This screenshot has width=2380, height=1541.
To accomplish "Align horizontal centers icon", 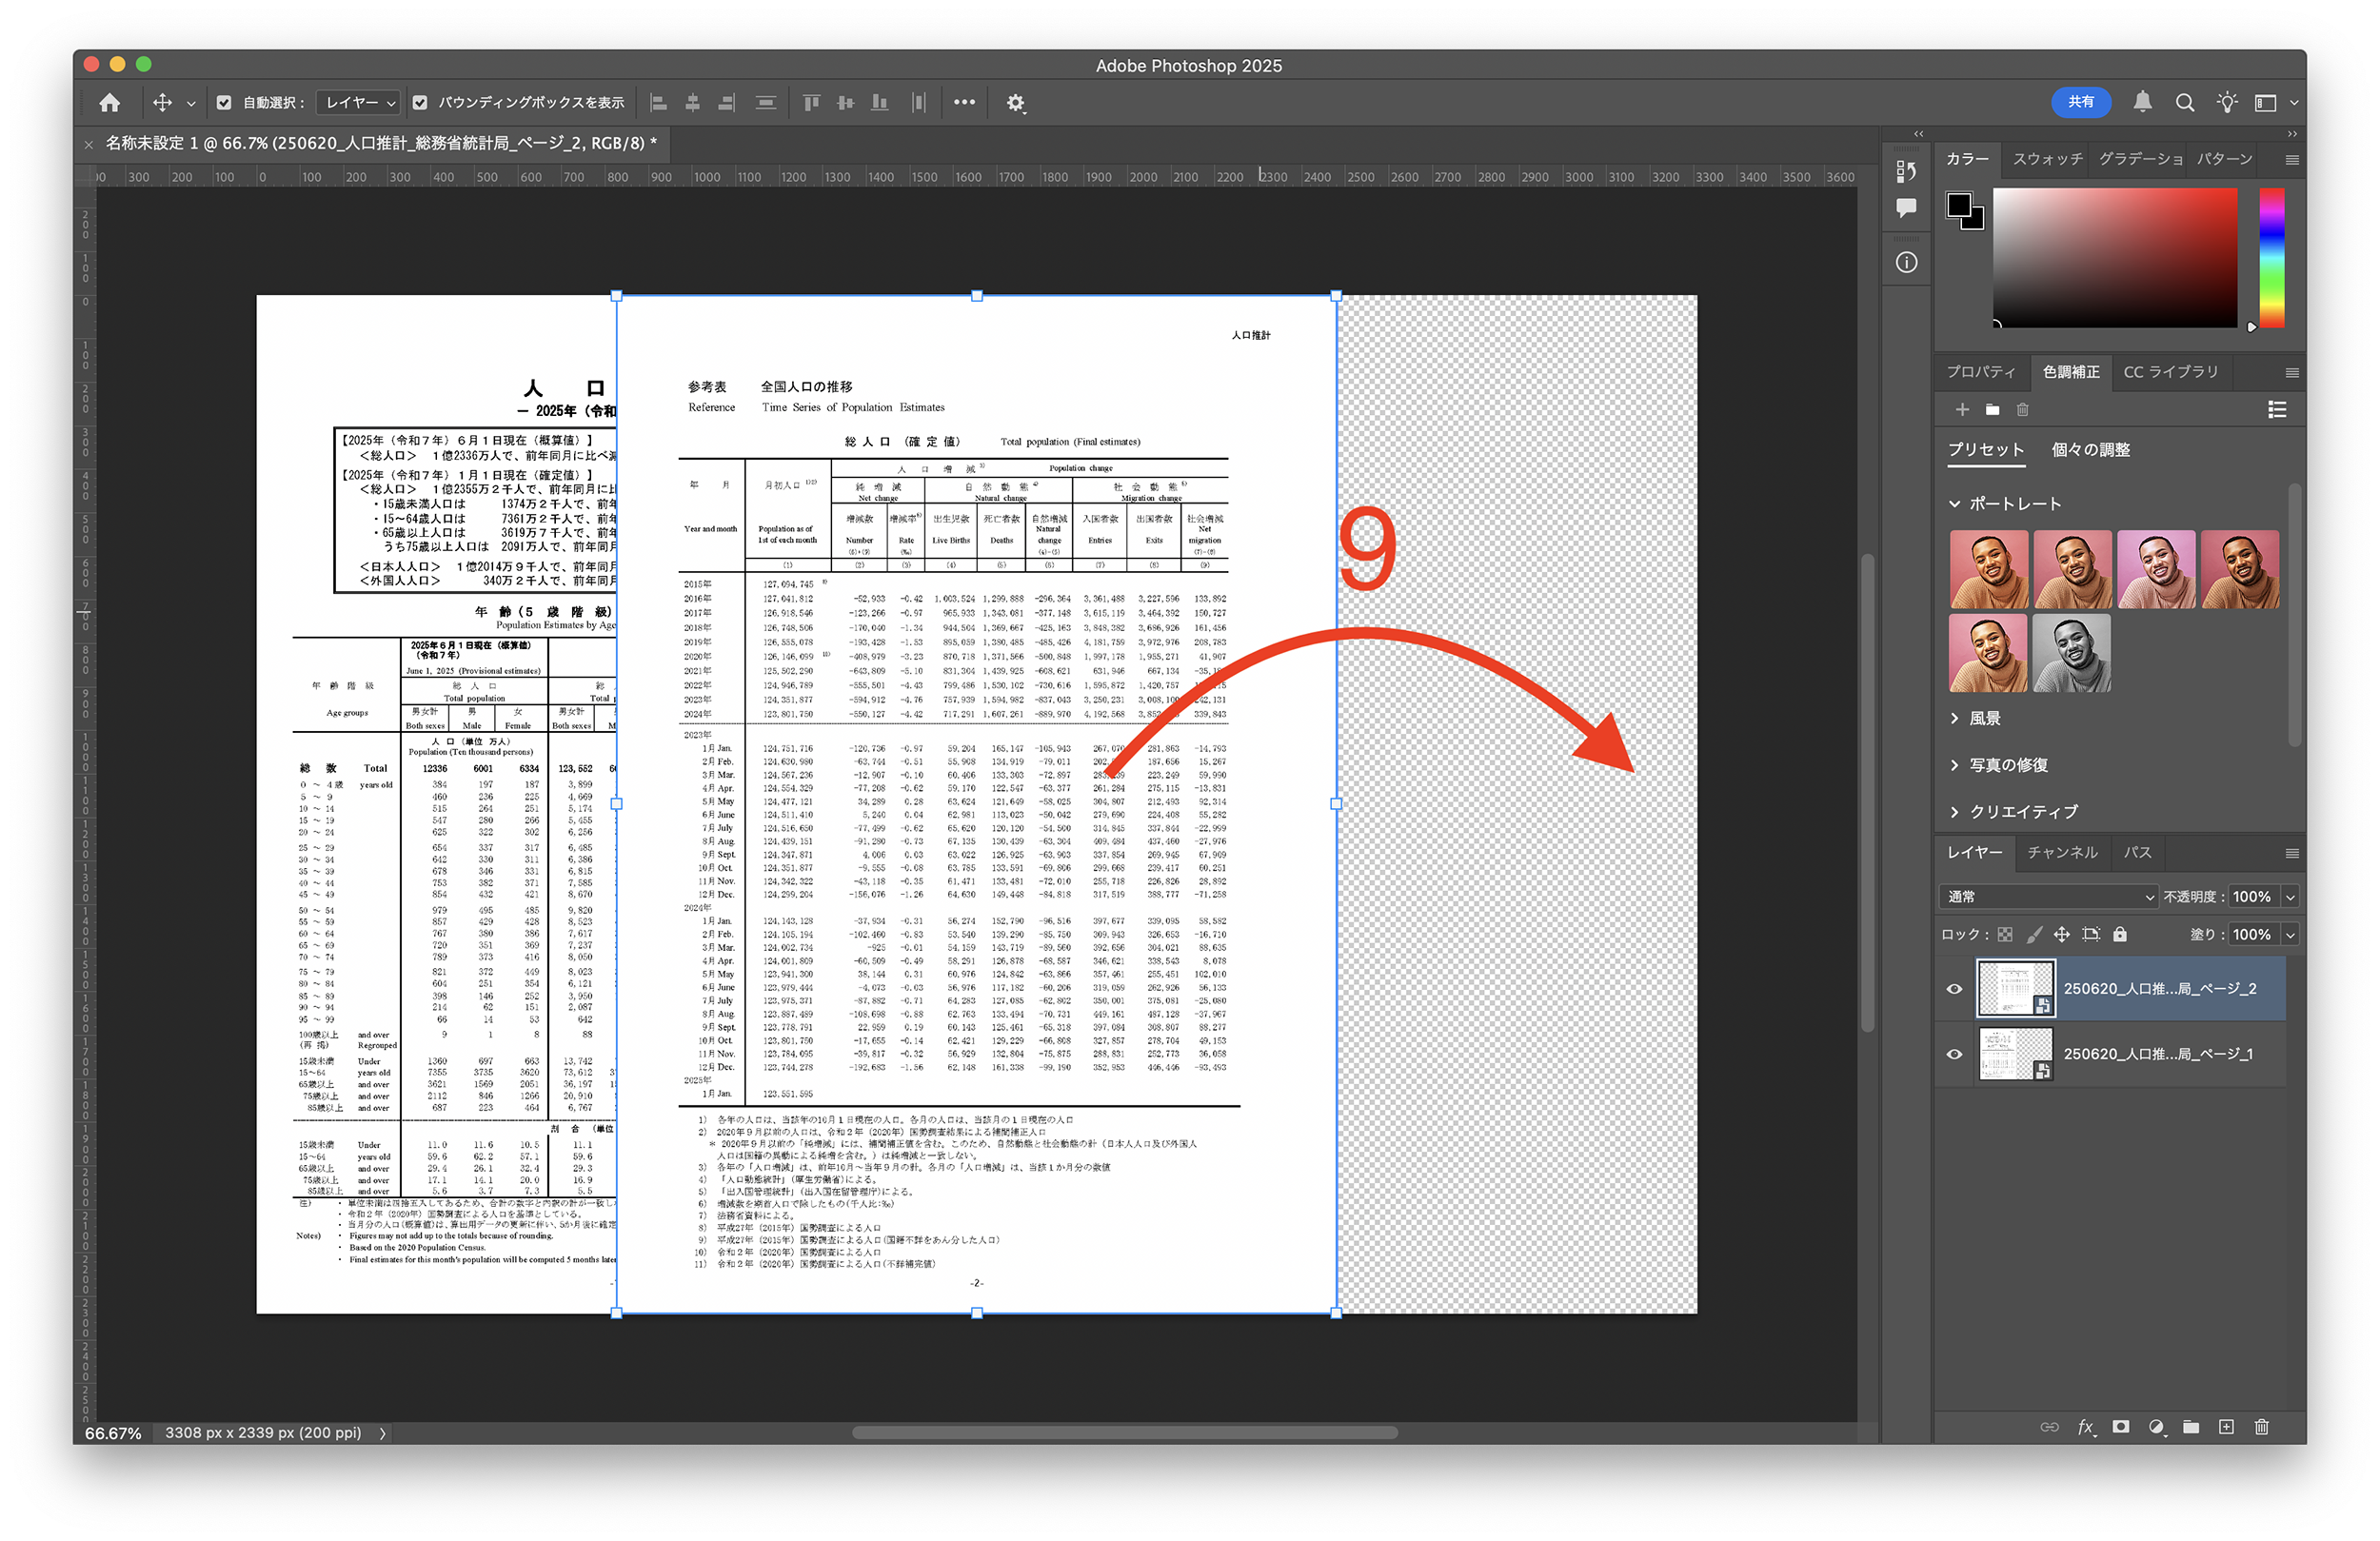I will pyautogui.click(x=692, y=102).
